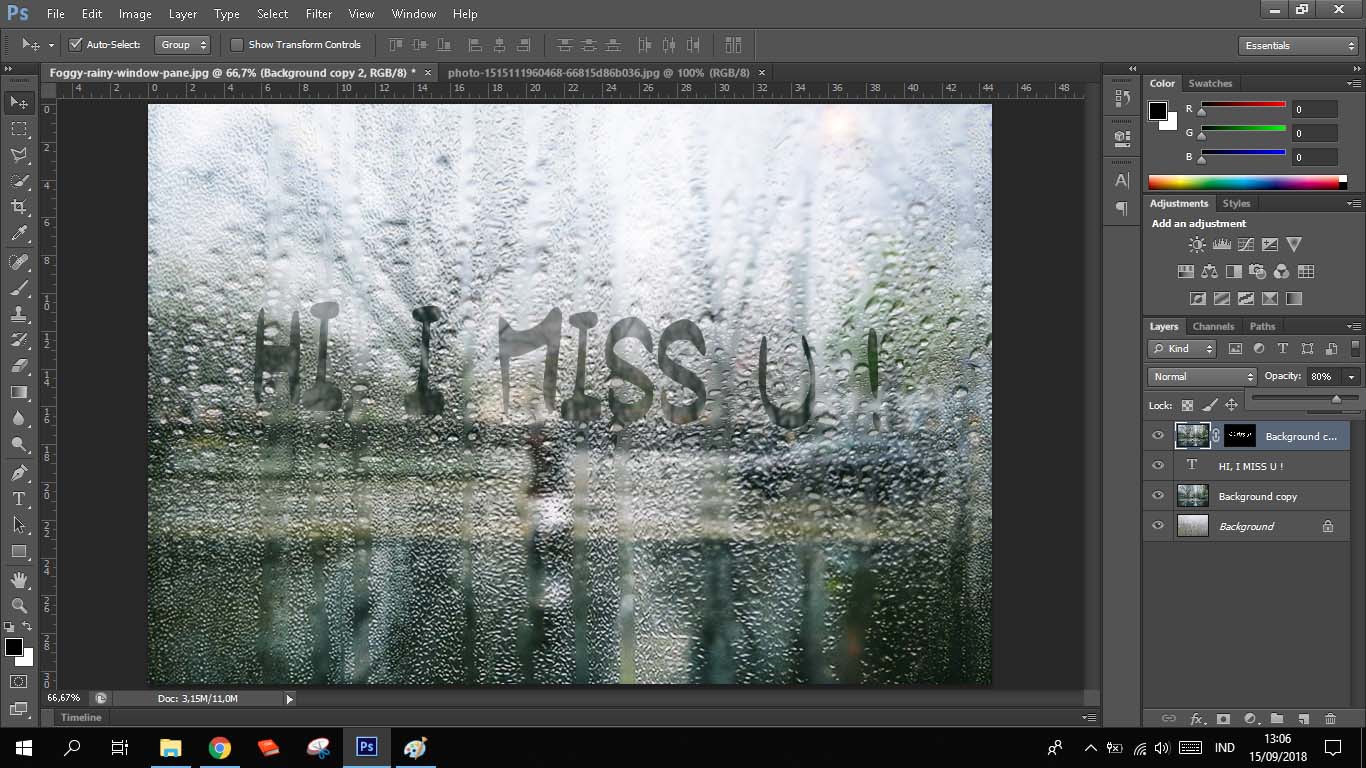Check Show Transform Controls option

[x=237, y=45]
